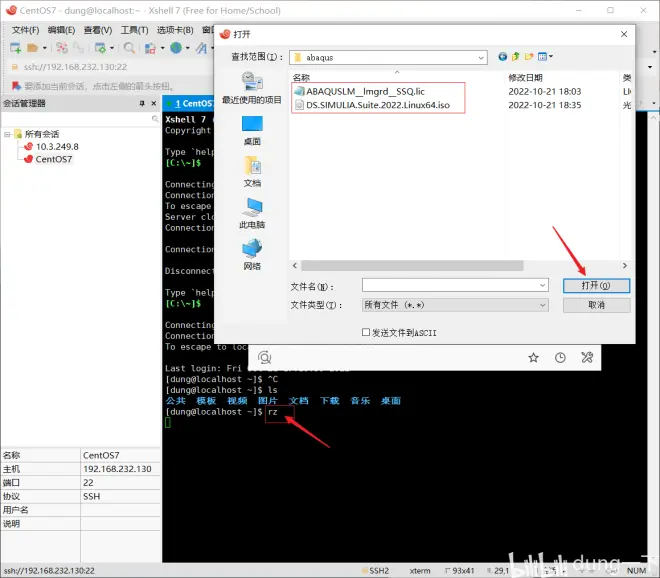Go to 桌面 in places bar
The width and height of the screenshot is (660, 578).
(252, 131)
